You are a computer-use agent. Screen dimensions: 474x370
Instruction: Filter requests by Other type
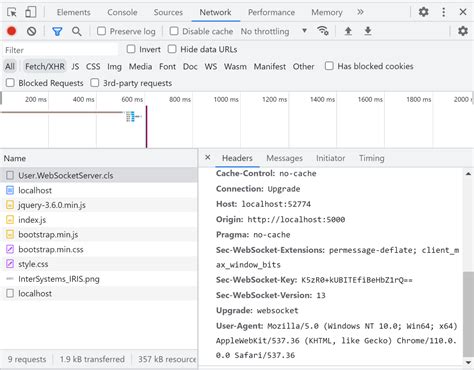click(303, 66)
